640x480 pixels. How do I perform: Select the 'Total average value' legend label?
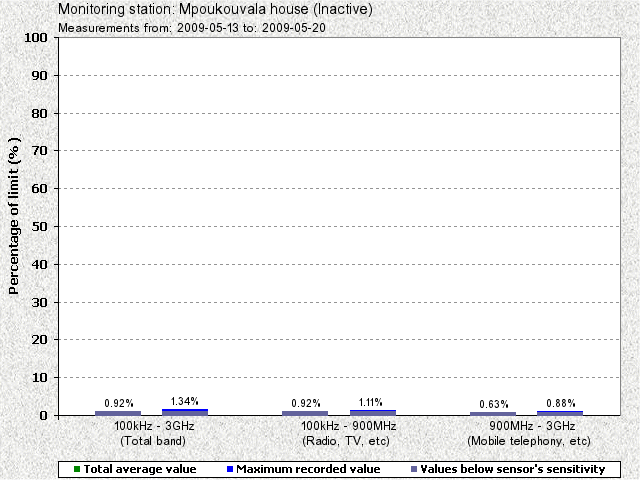pyautogui.click(x=140, y=469)
